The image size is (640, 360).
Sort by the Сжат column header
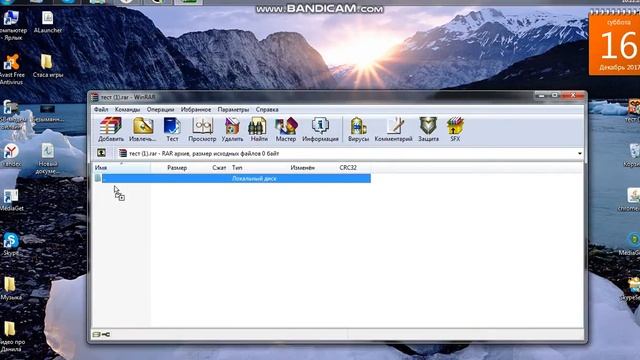219,168
